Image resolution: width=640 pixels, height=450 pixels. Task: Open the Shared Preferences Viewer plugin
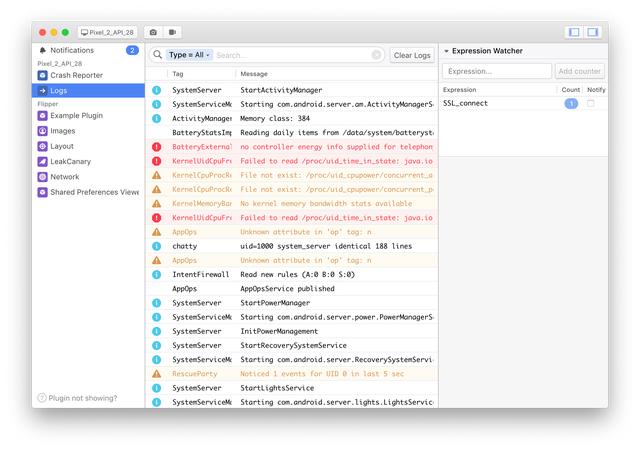(x=88, y=192)
